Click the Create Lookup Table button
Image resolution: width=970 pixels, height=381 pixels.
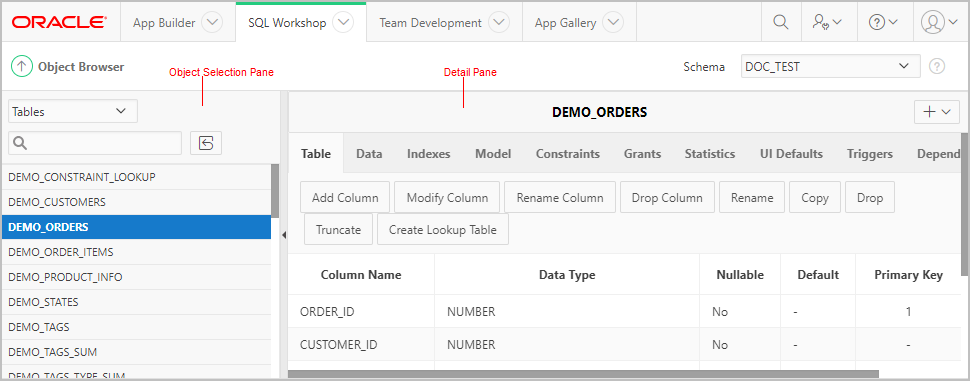tap(442, 229)
